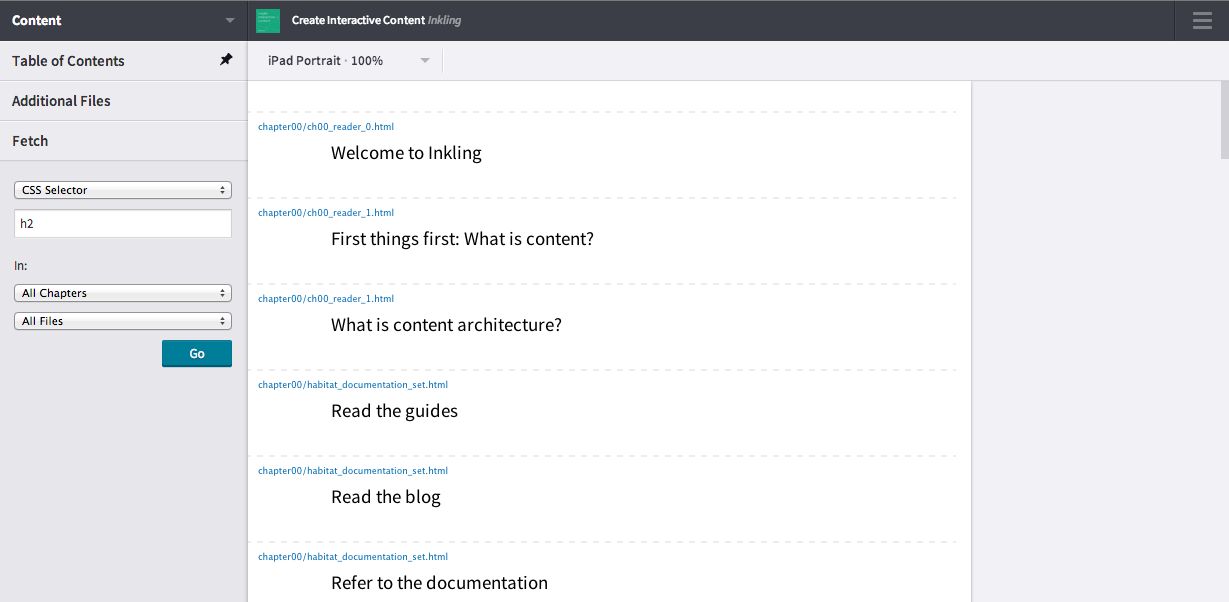1229x602 pixels.
Task: Open the CSS Selector search type dropdown
Action: click(122, 189)
